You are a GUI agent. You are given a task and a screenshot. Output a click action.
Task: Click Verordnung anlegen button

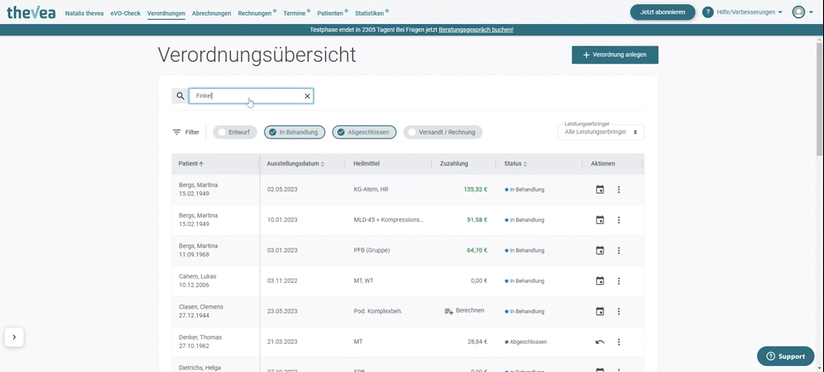tap(615, 55)
